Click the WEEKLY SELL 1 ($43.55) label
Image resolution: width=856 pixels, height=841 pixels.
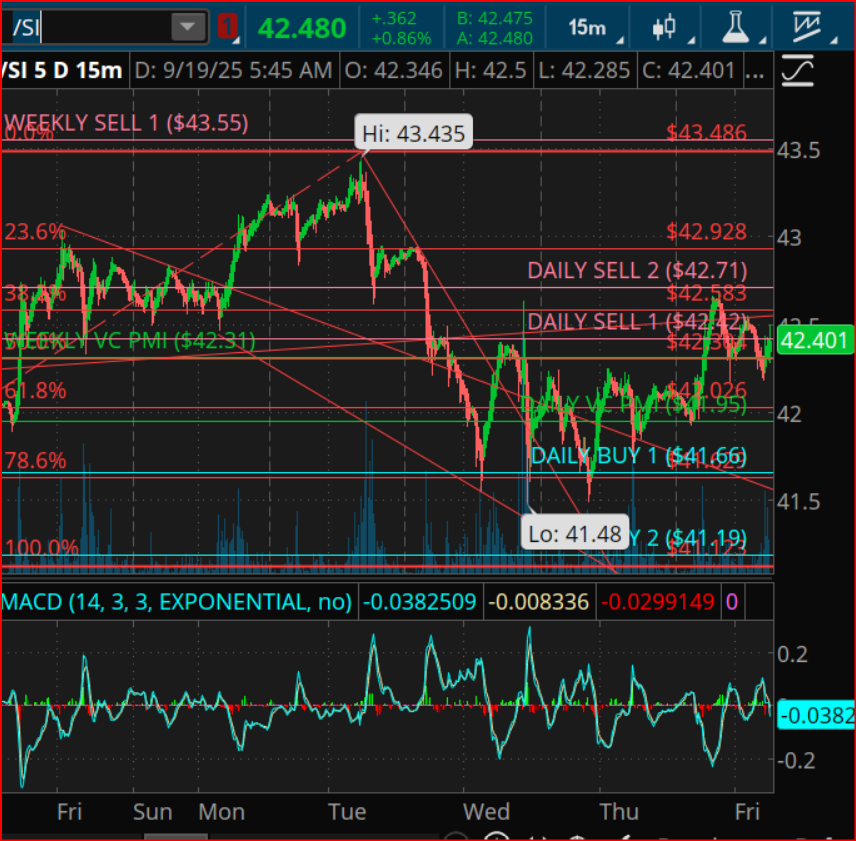point(126,123)
